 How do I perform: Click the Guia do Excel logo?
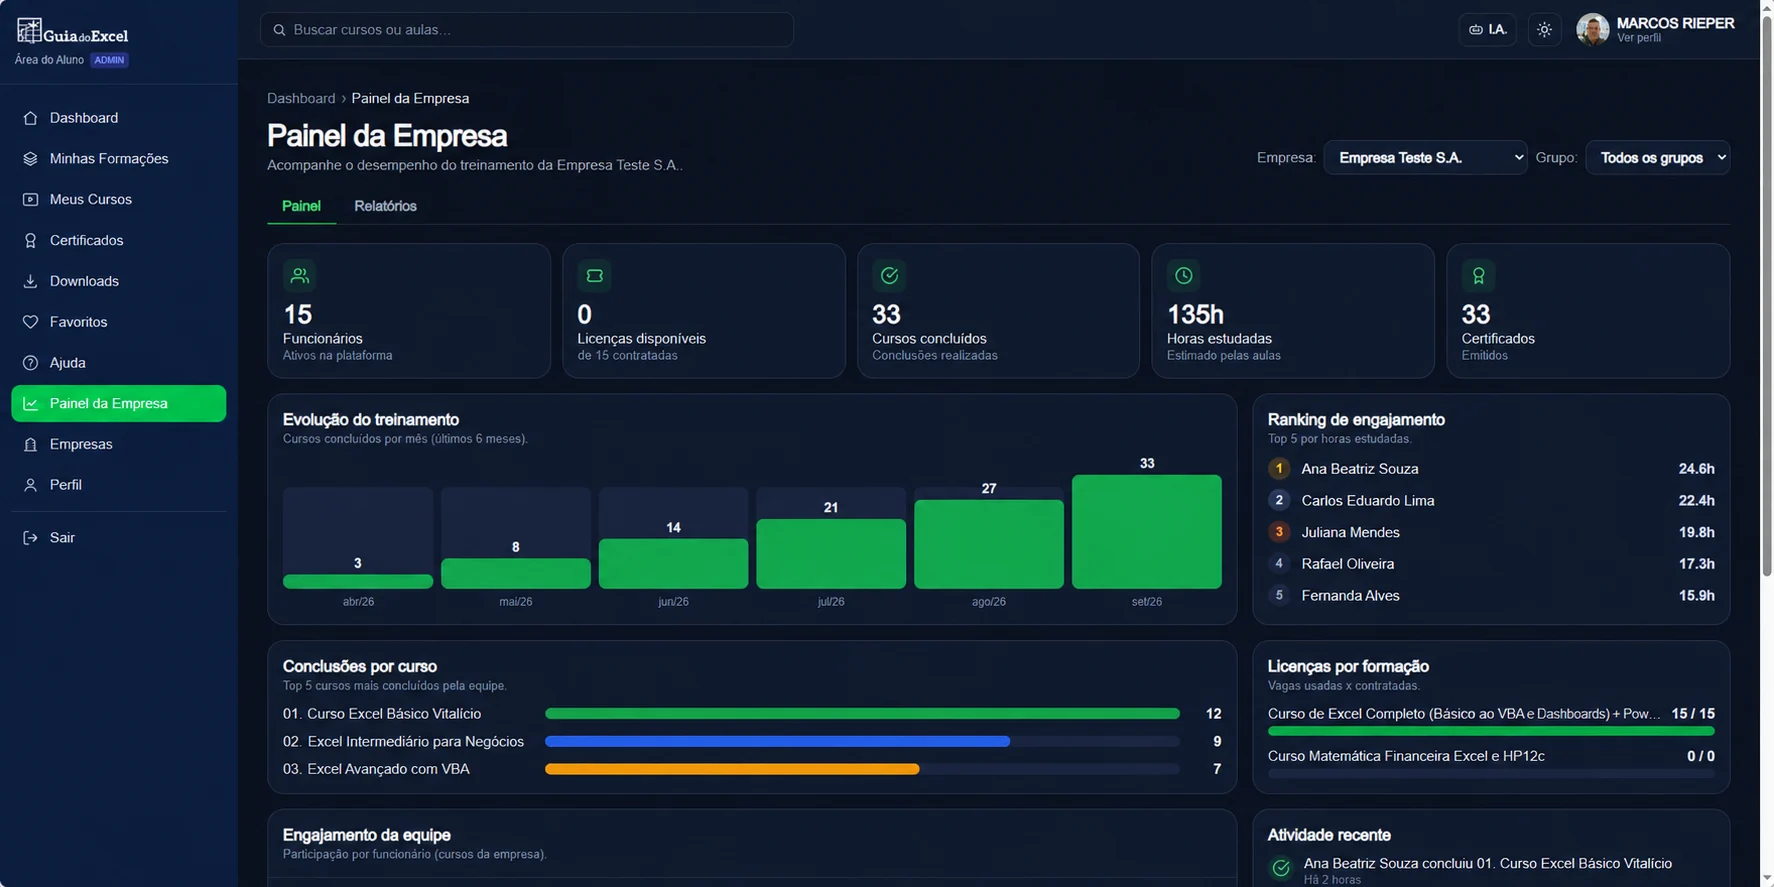pyautogui.click(x=72, y=32)
